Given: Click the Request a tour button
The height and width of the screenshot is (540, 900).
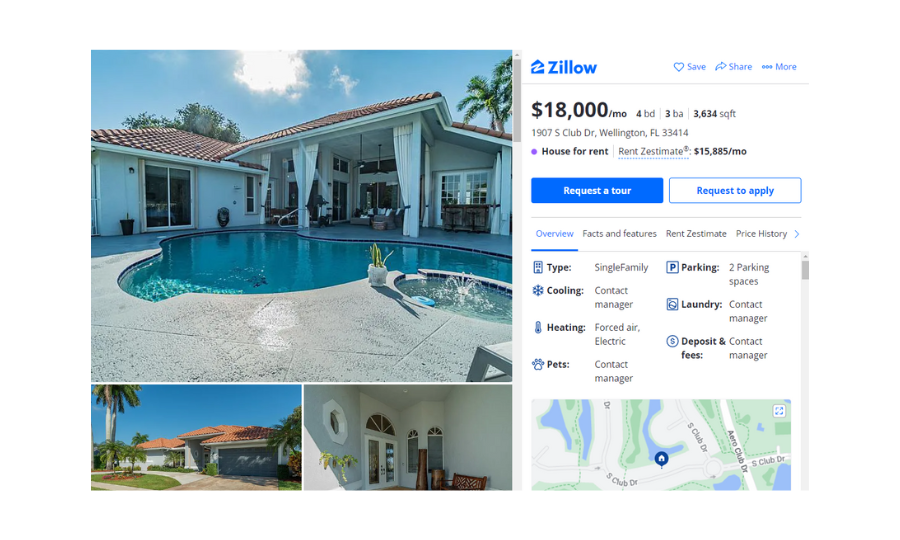Looking at the screenshot, I should pyautogui.click(x=597, y=191).
